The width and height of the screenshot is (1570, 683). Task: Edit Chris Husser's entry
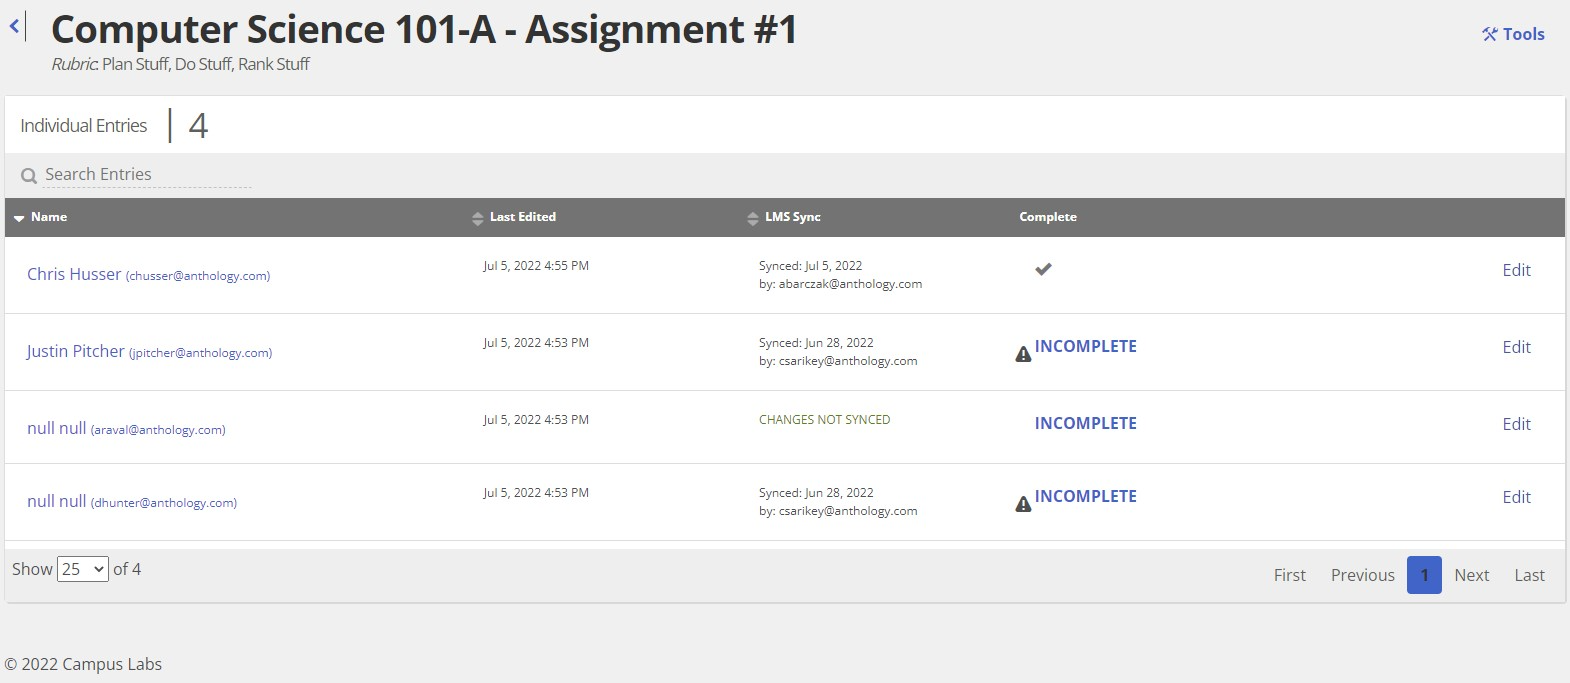(1516, 270)
